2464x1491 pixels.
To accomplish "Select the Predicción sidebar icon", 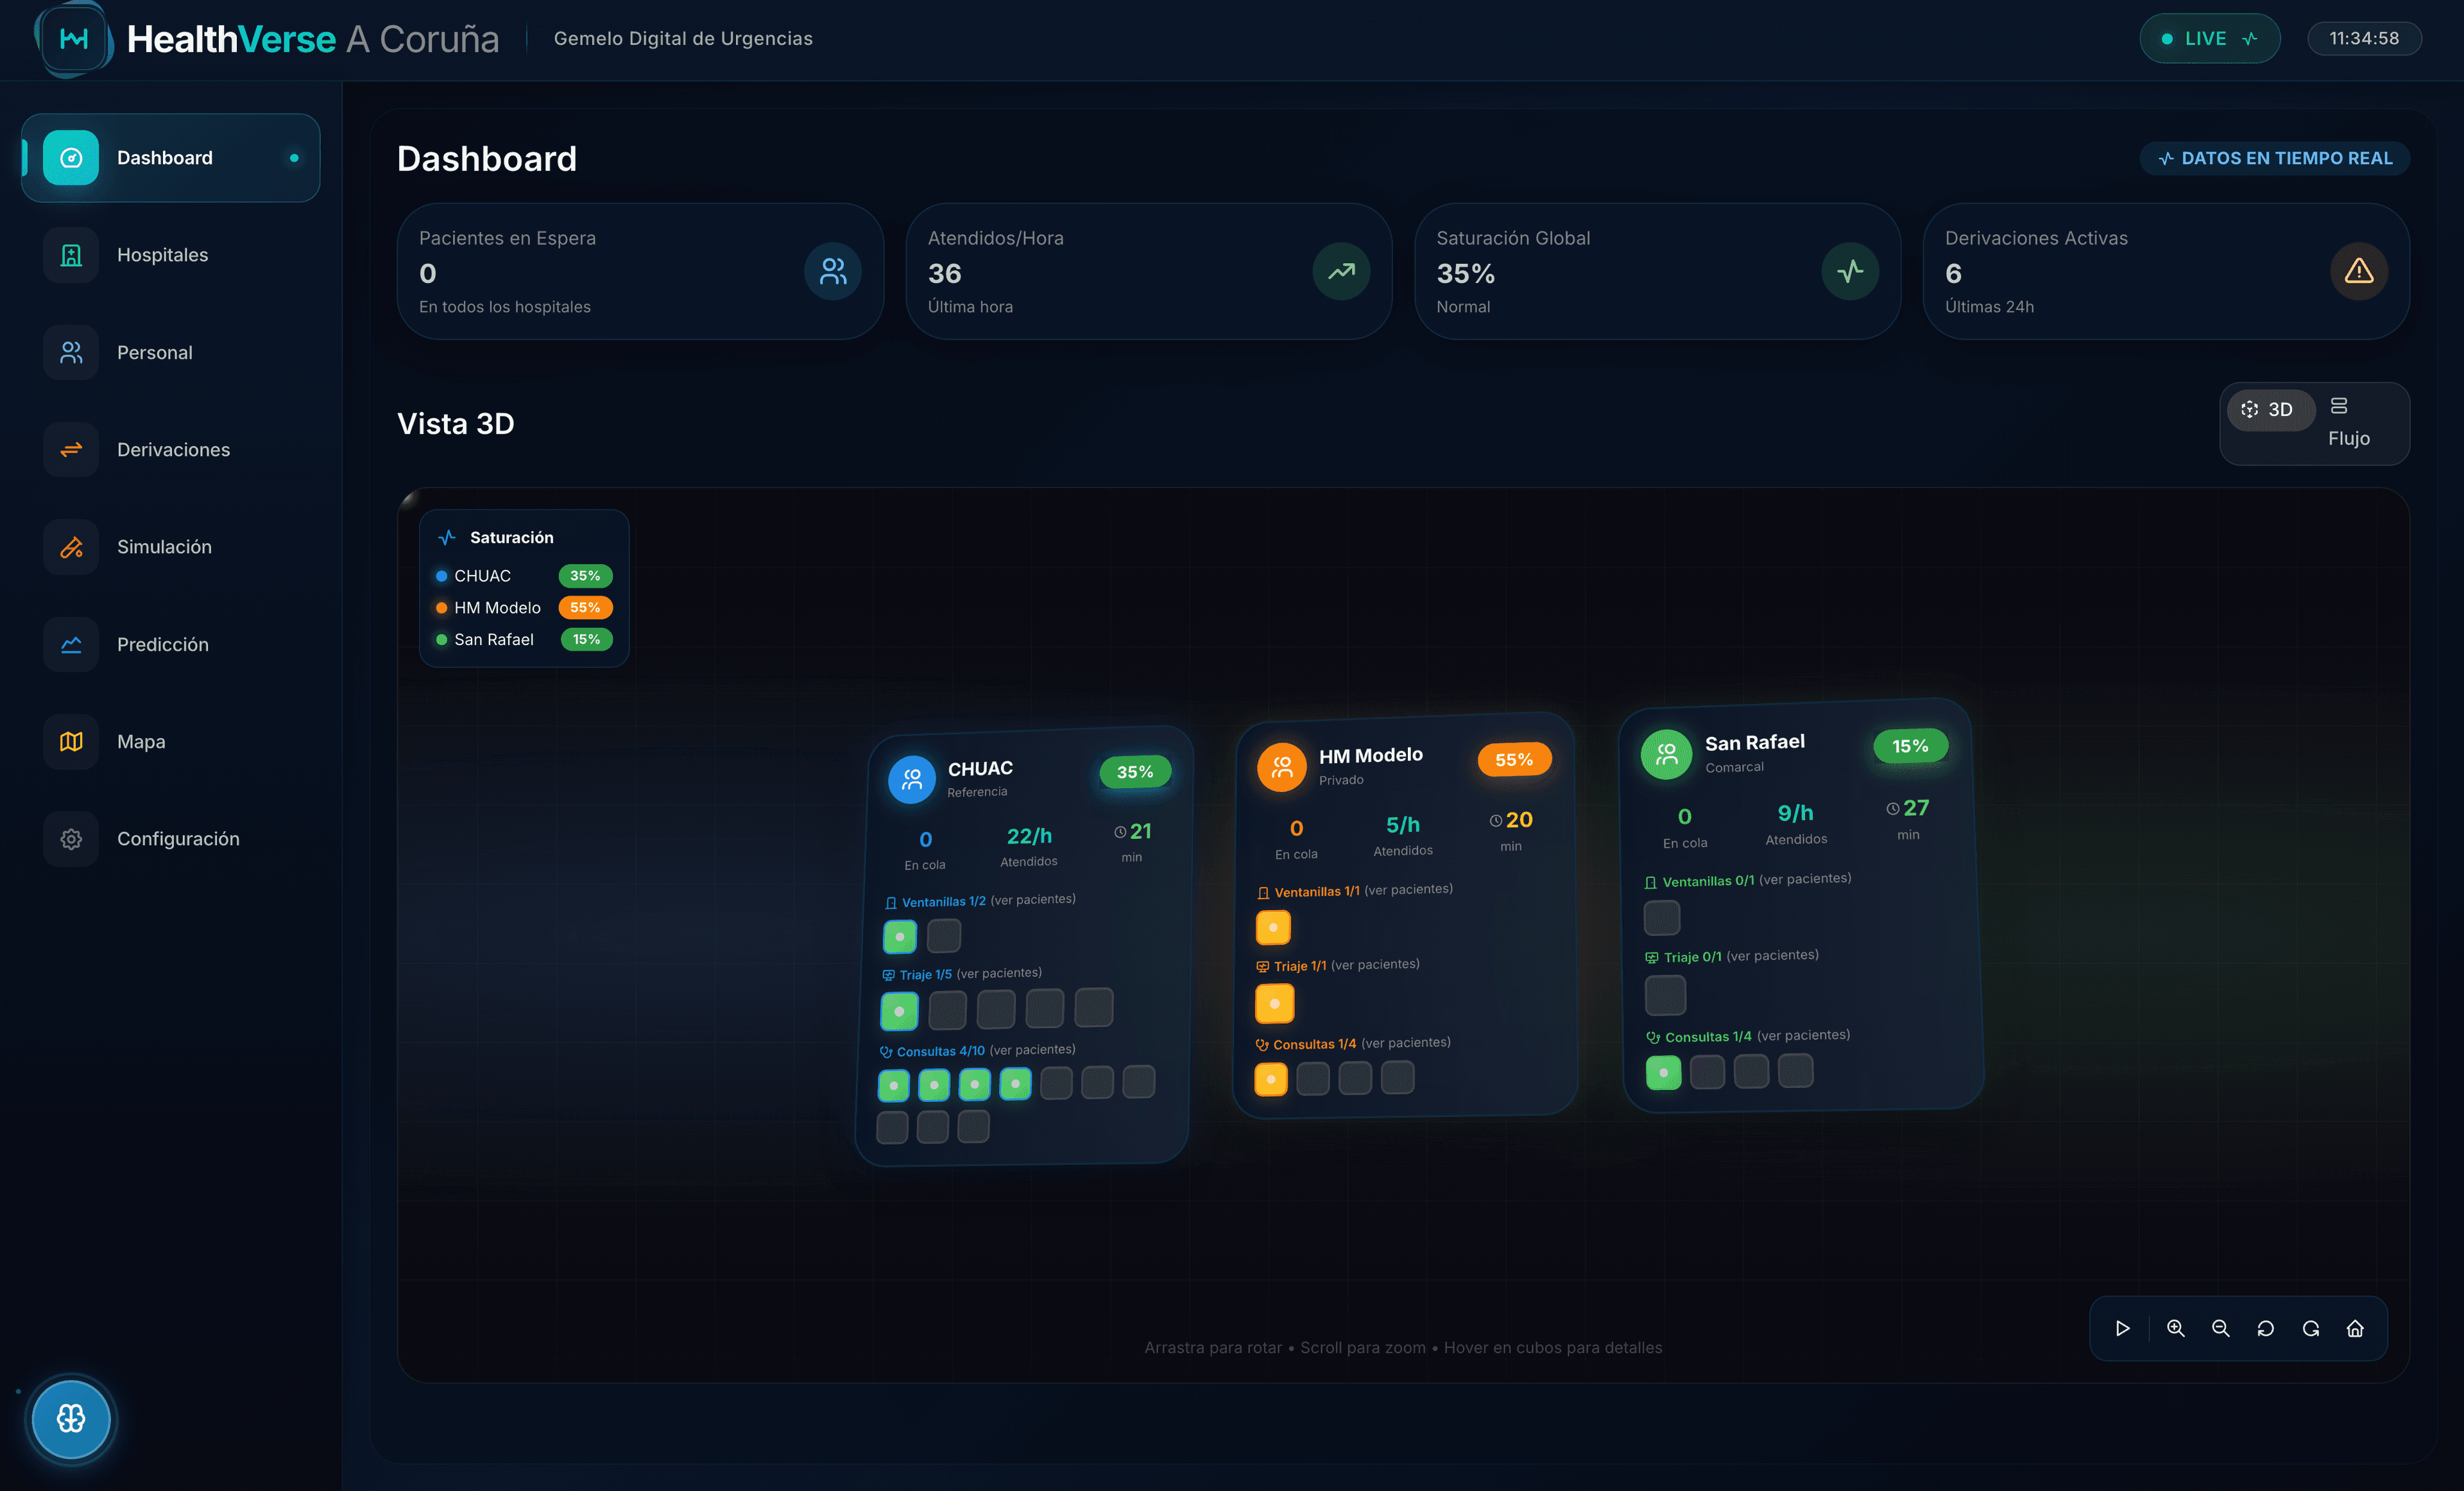I will point(70,644).
